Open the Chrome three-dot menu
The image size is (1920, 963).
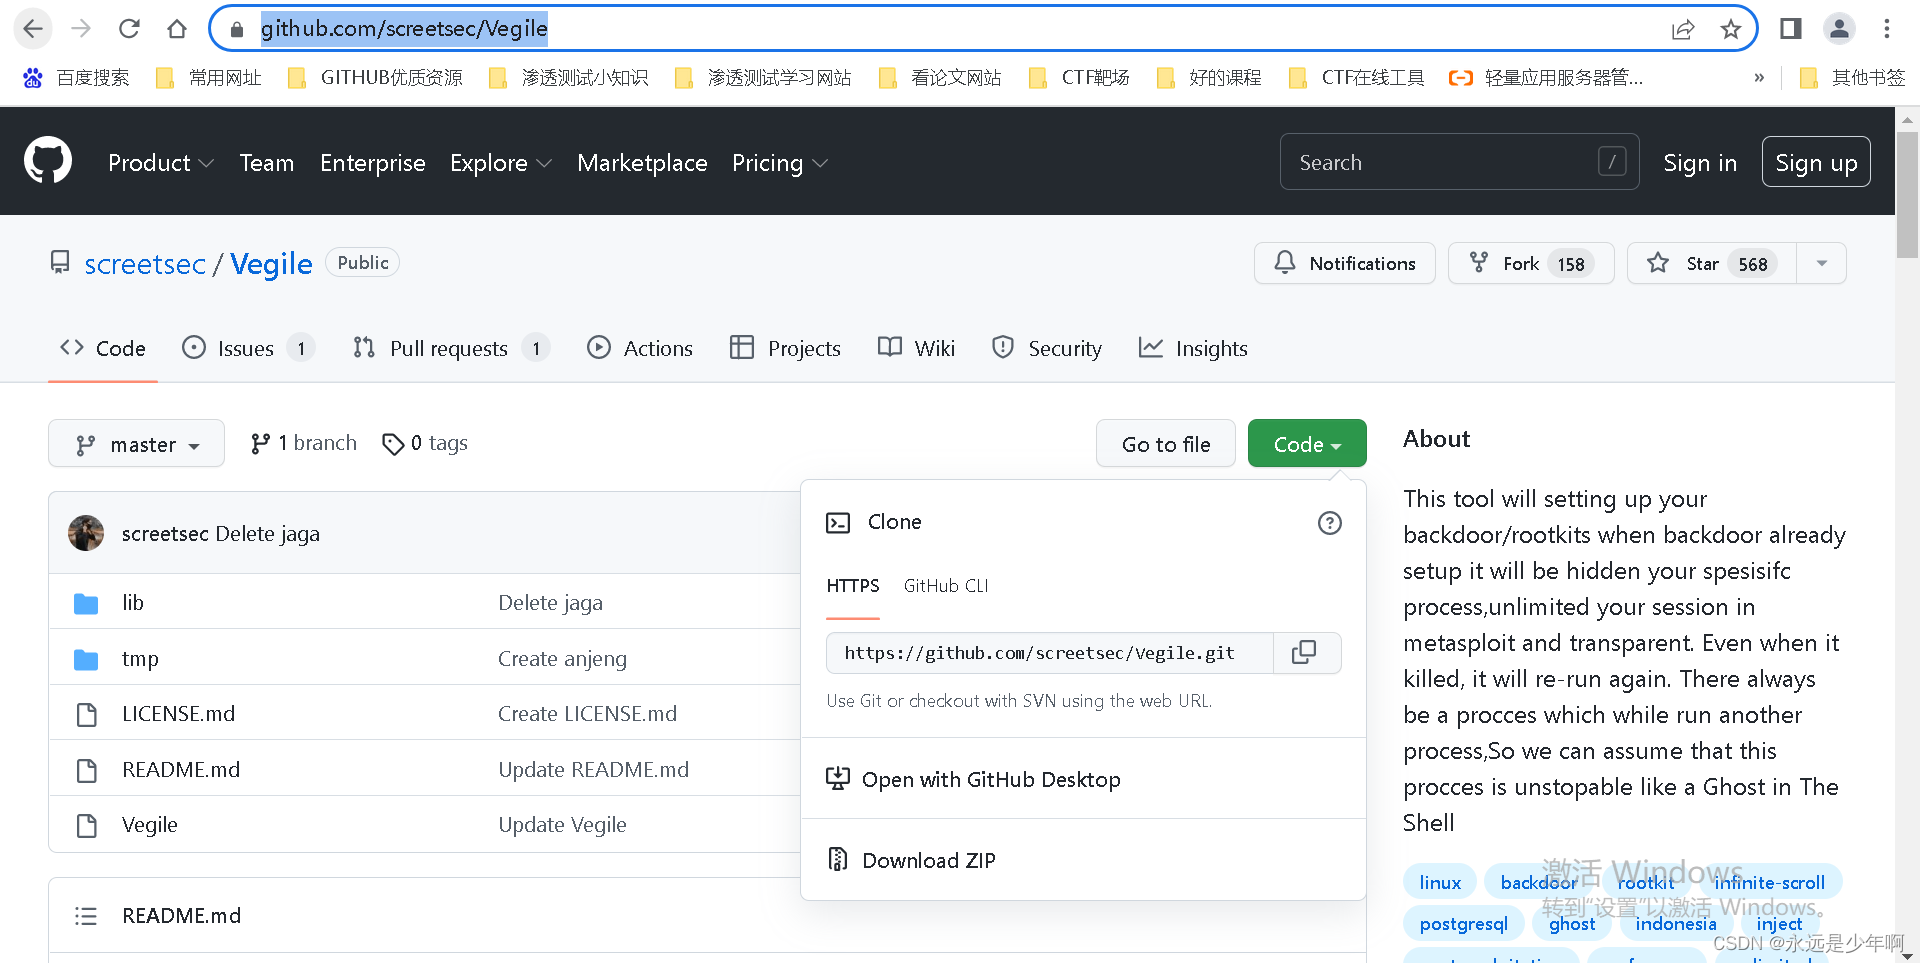coord(1887,29)
